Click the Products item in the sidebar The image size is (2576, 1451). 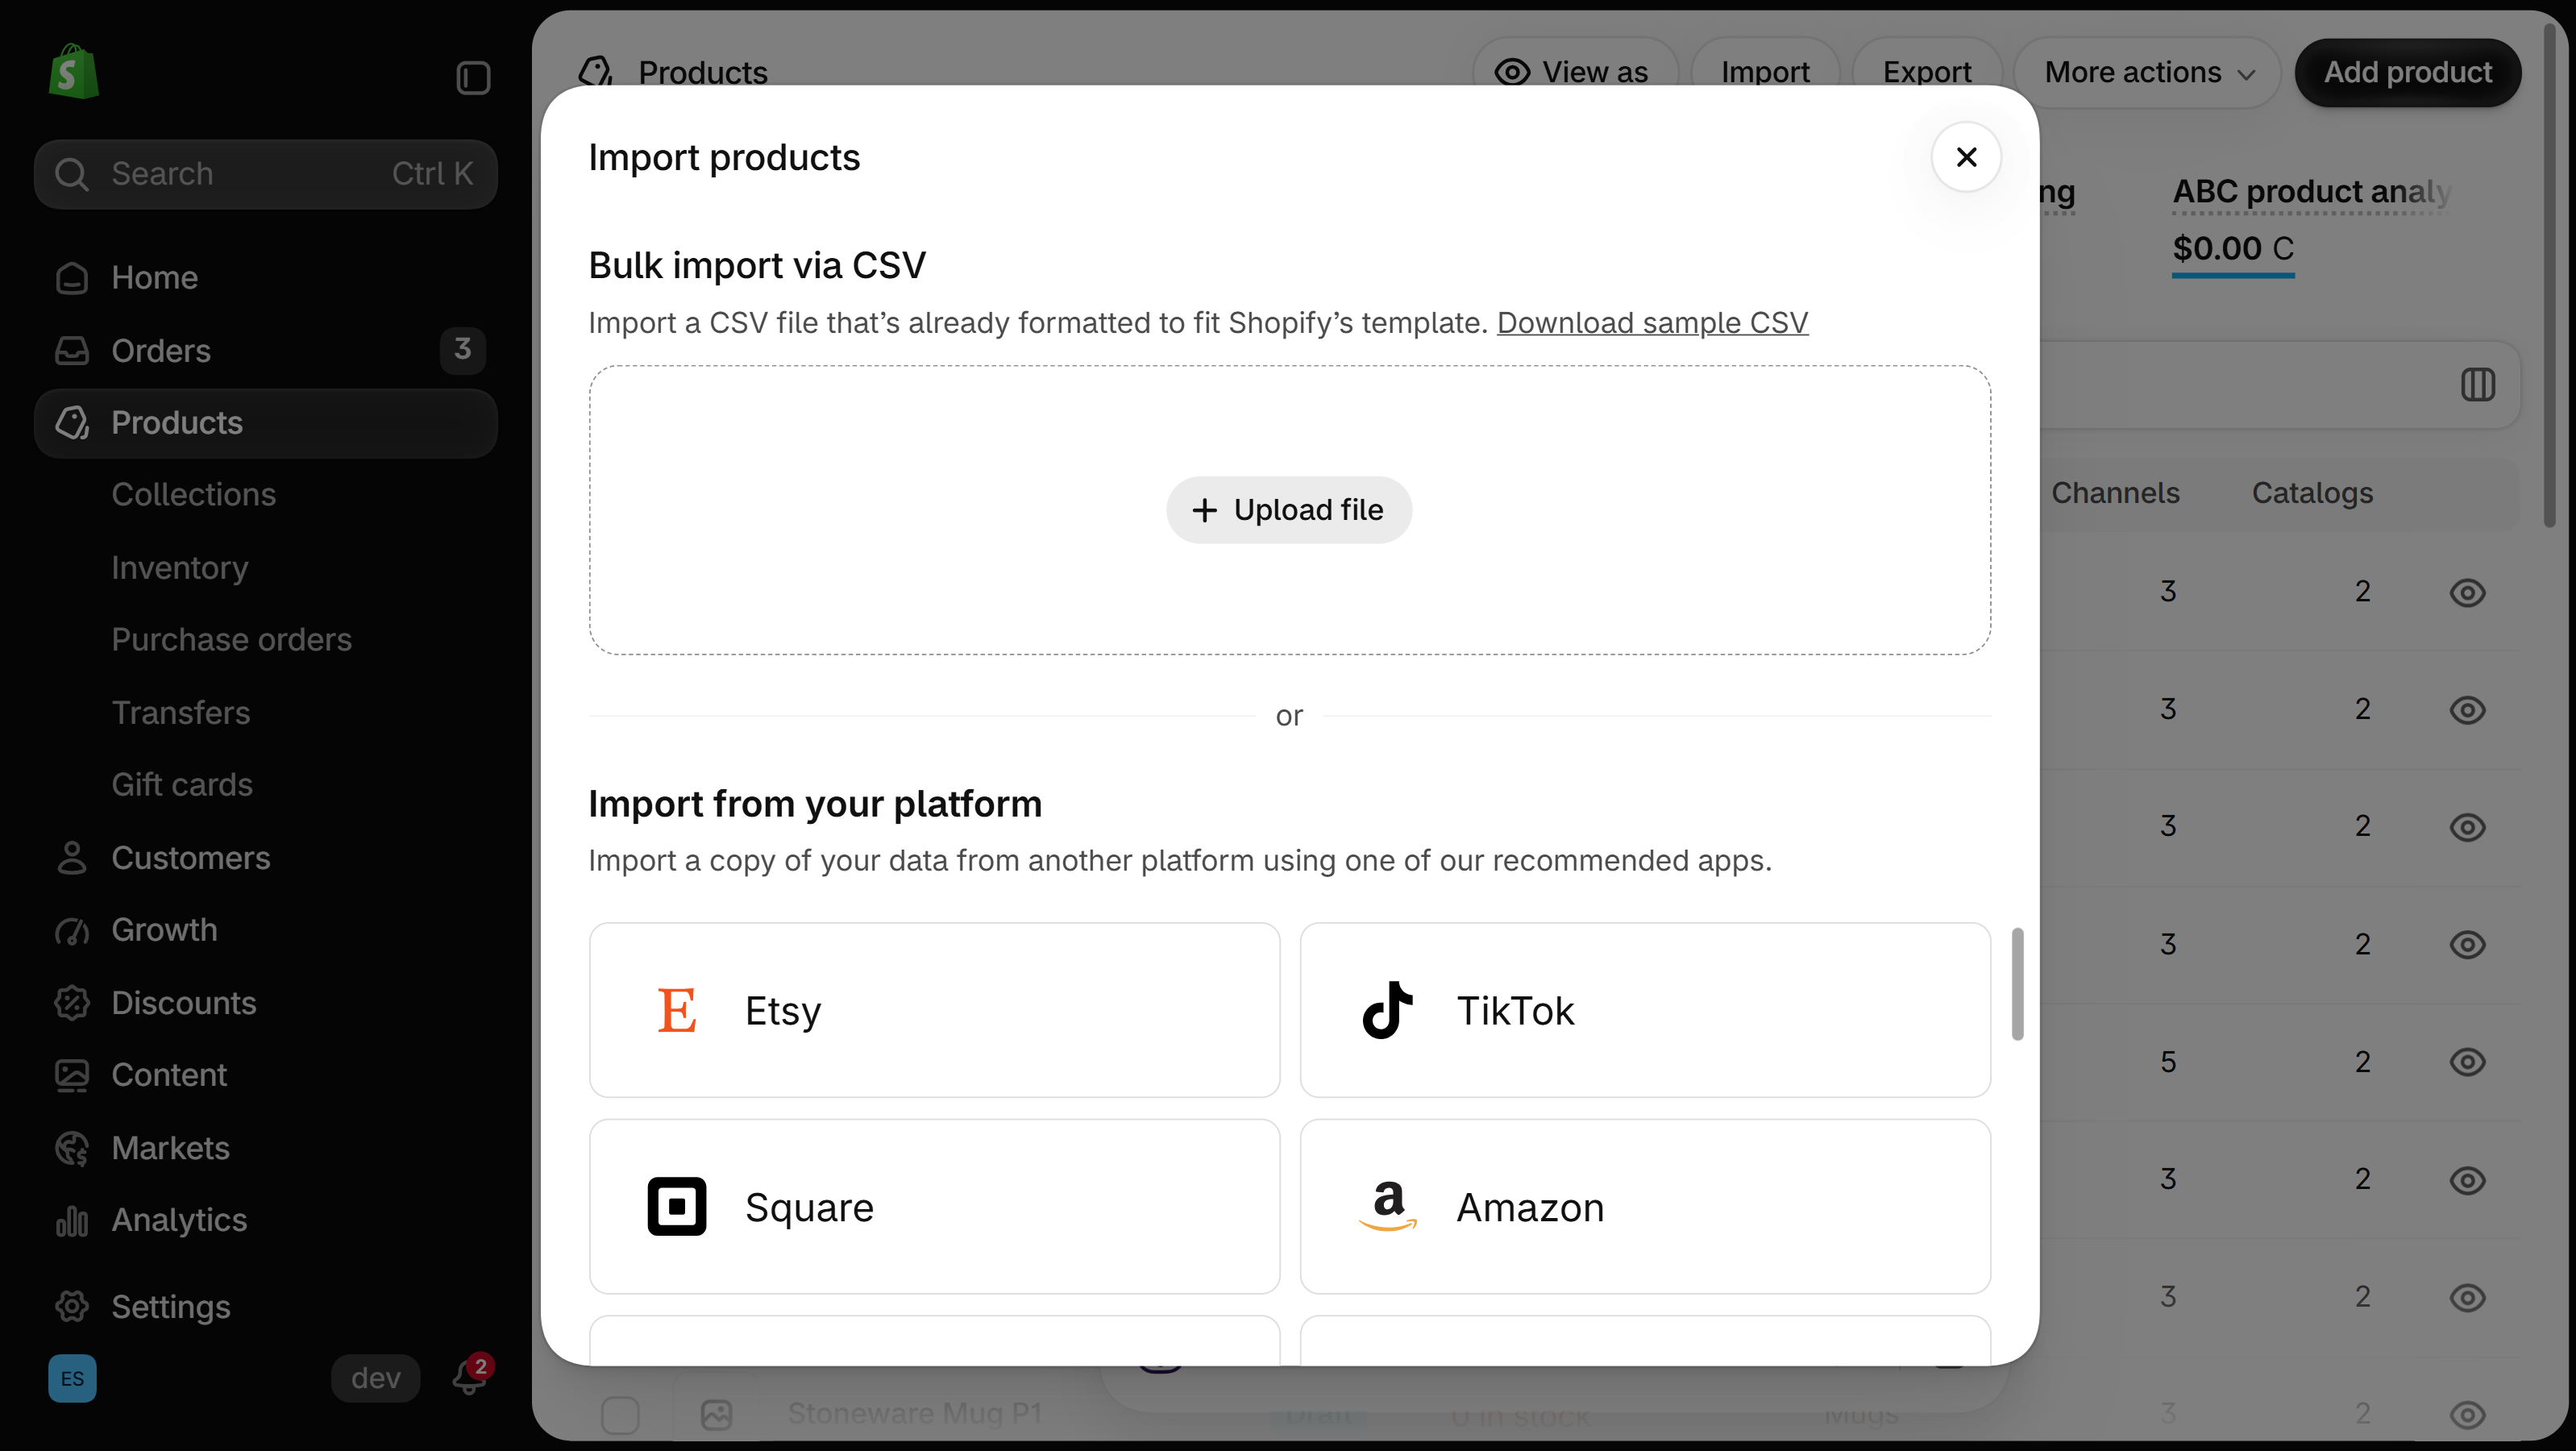pyautogui.click(x=266, y=423)
